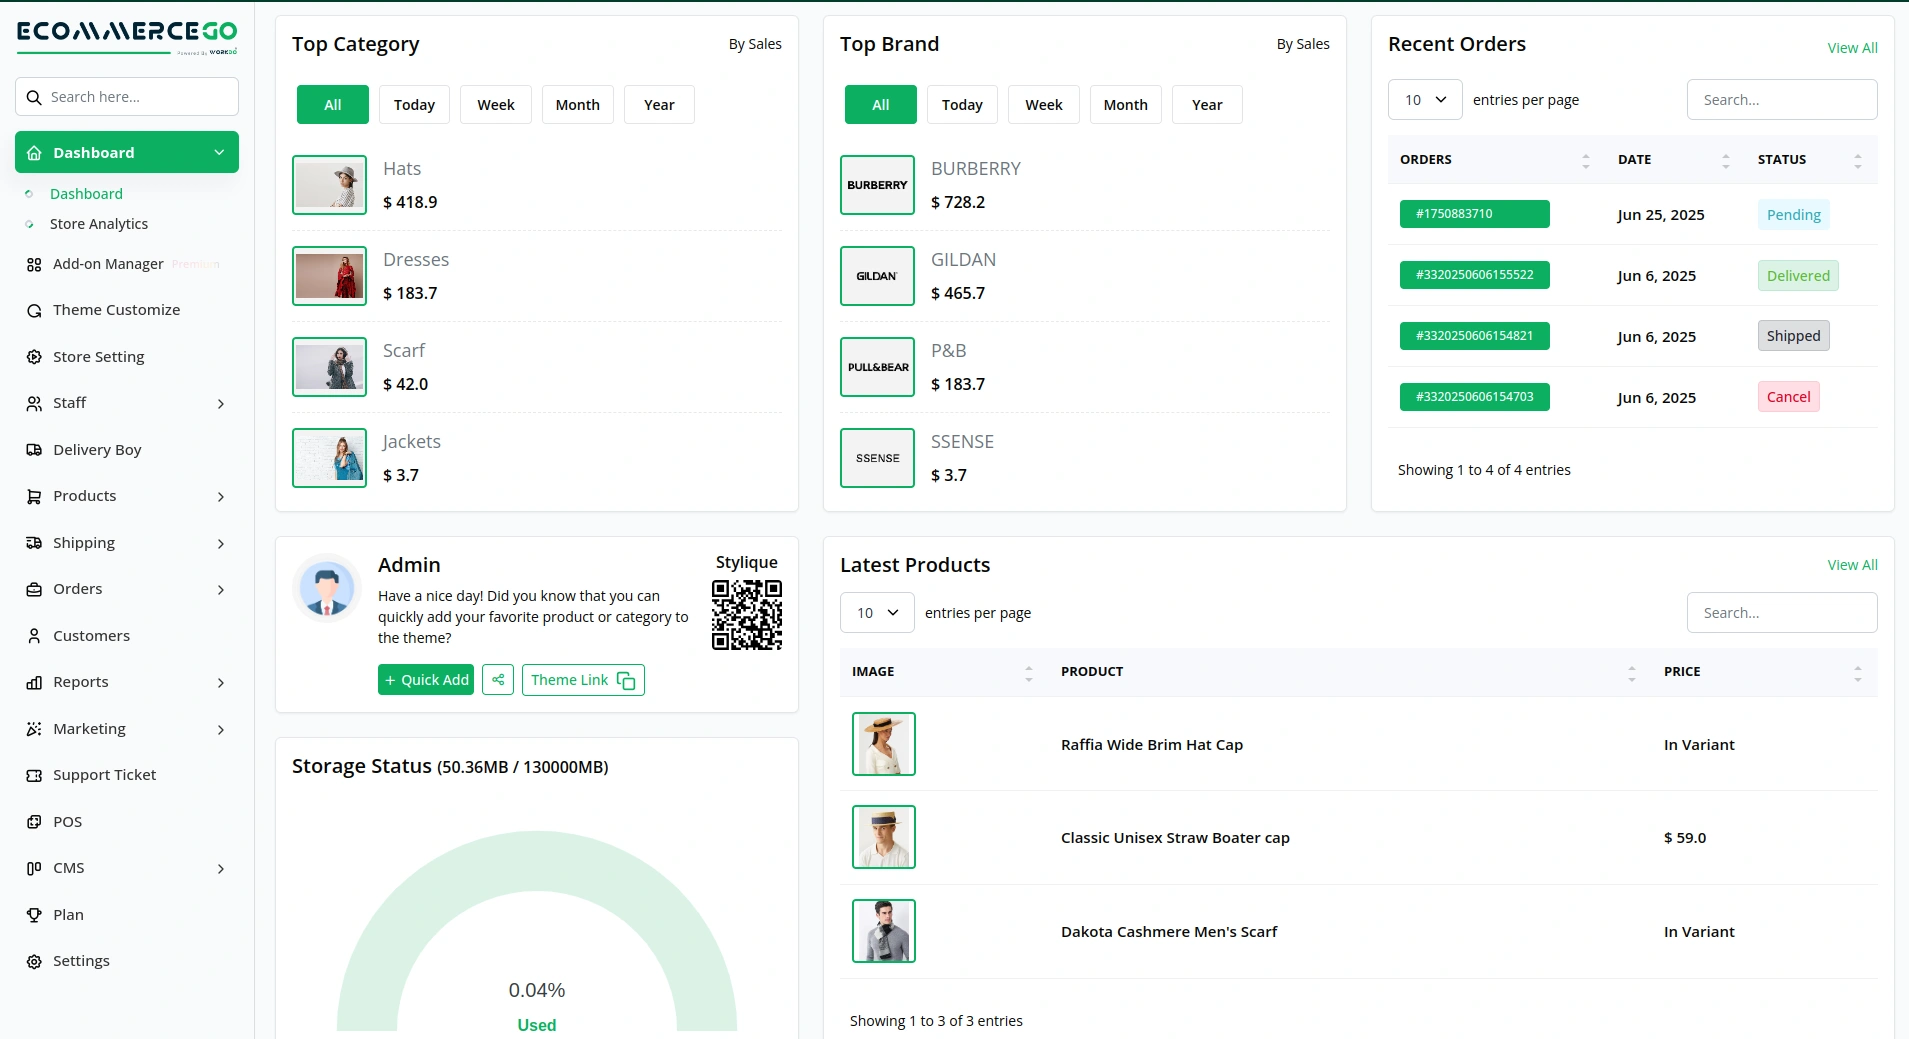The image size is (1909, 1039).
Task: Open Recent Orders entries per page dropdown
Action: click(1425, 100)
